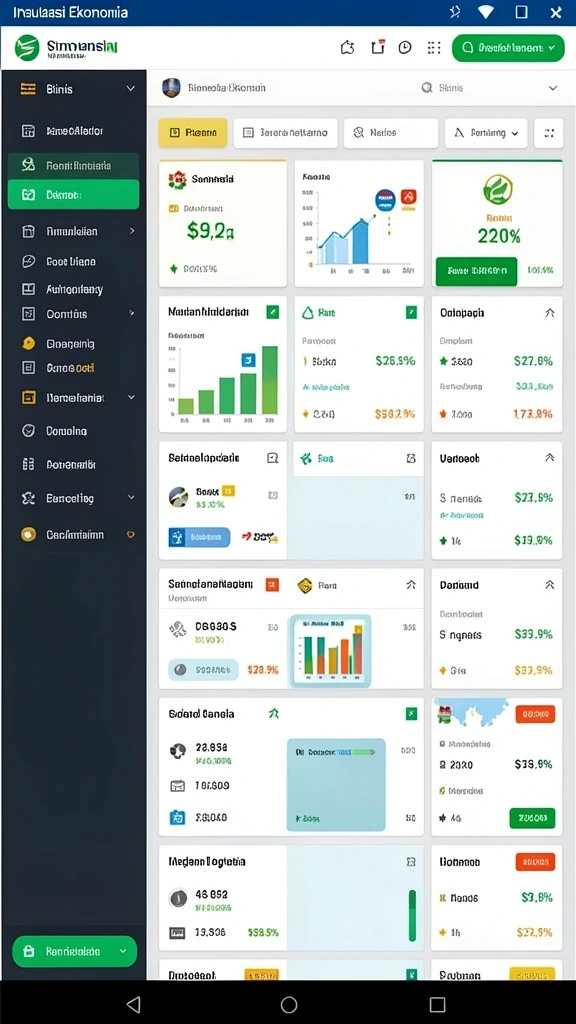
Task: Collapse the Oolopaph card with its chevron
Action: 549,313
